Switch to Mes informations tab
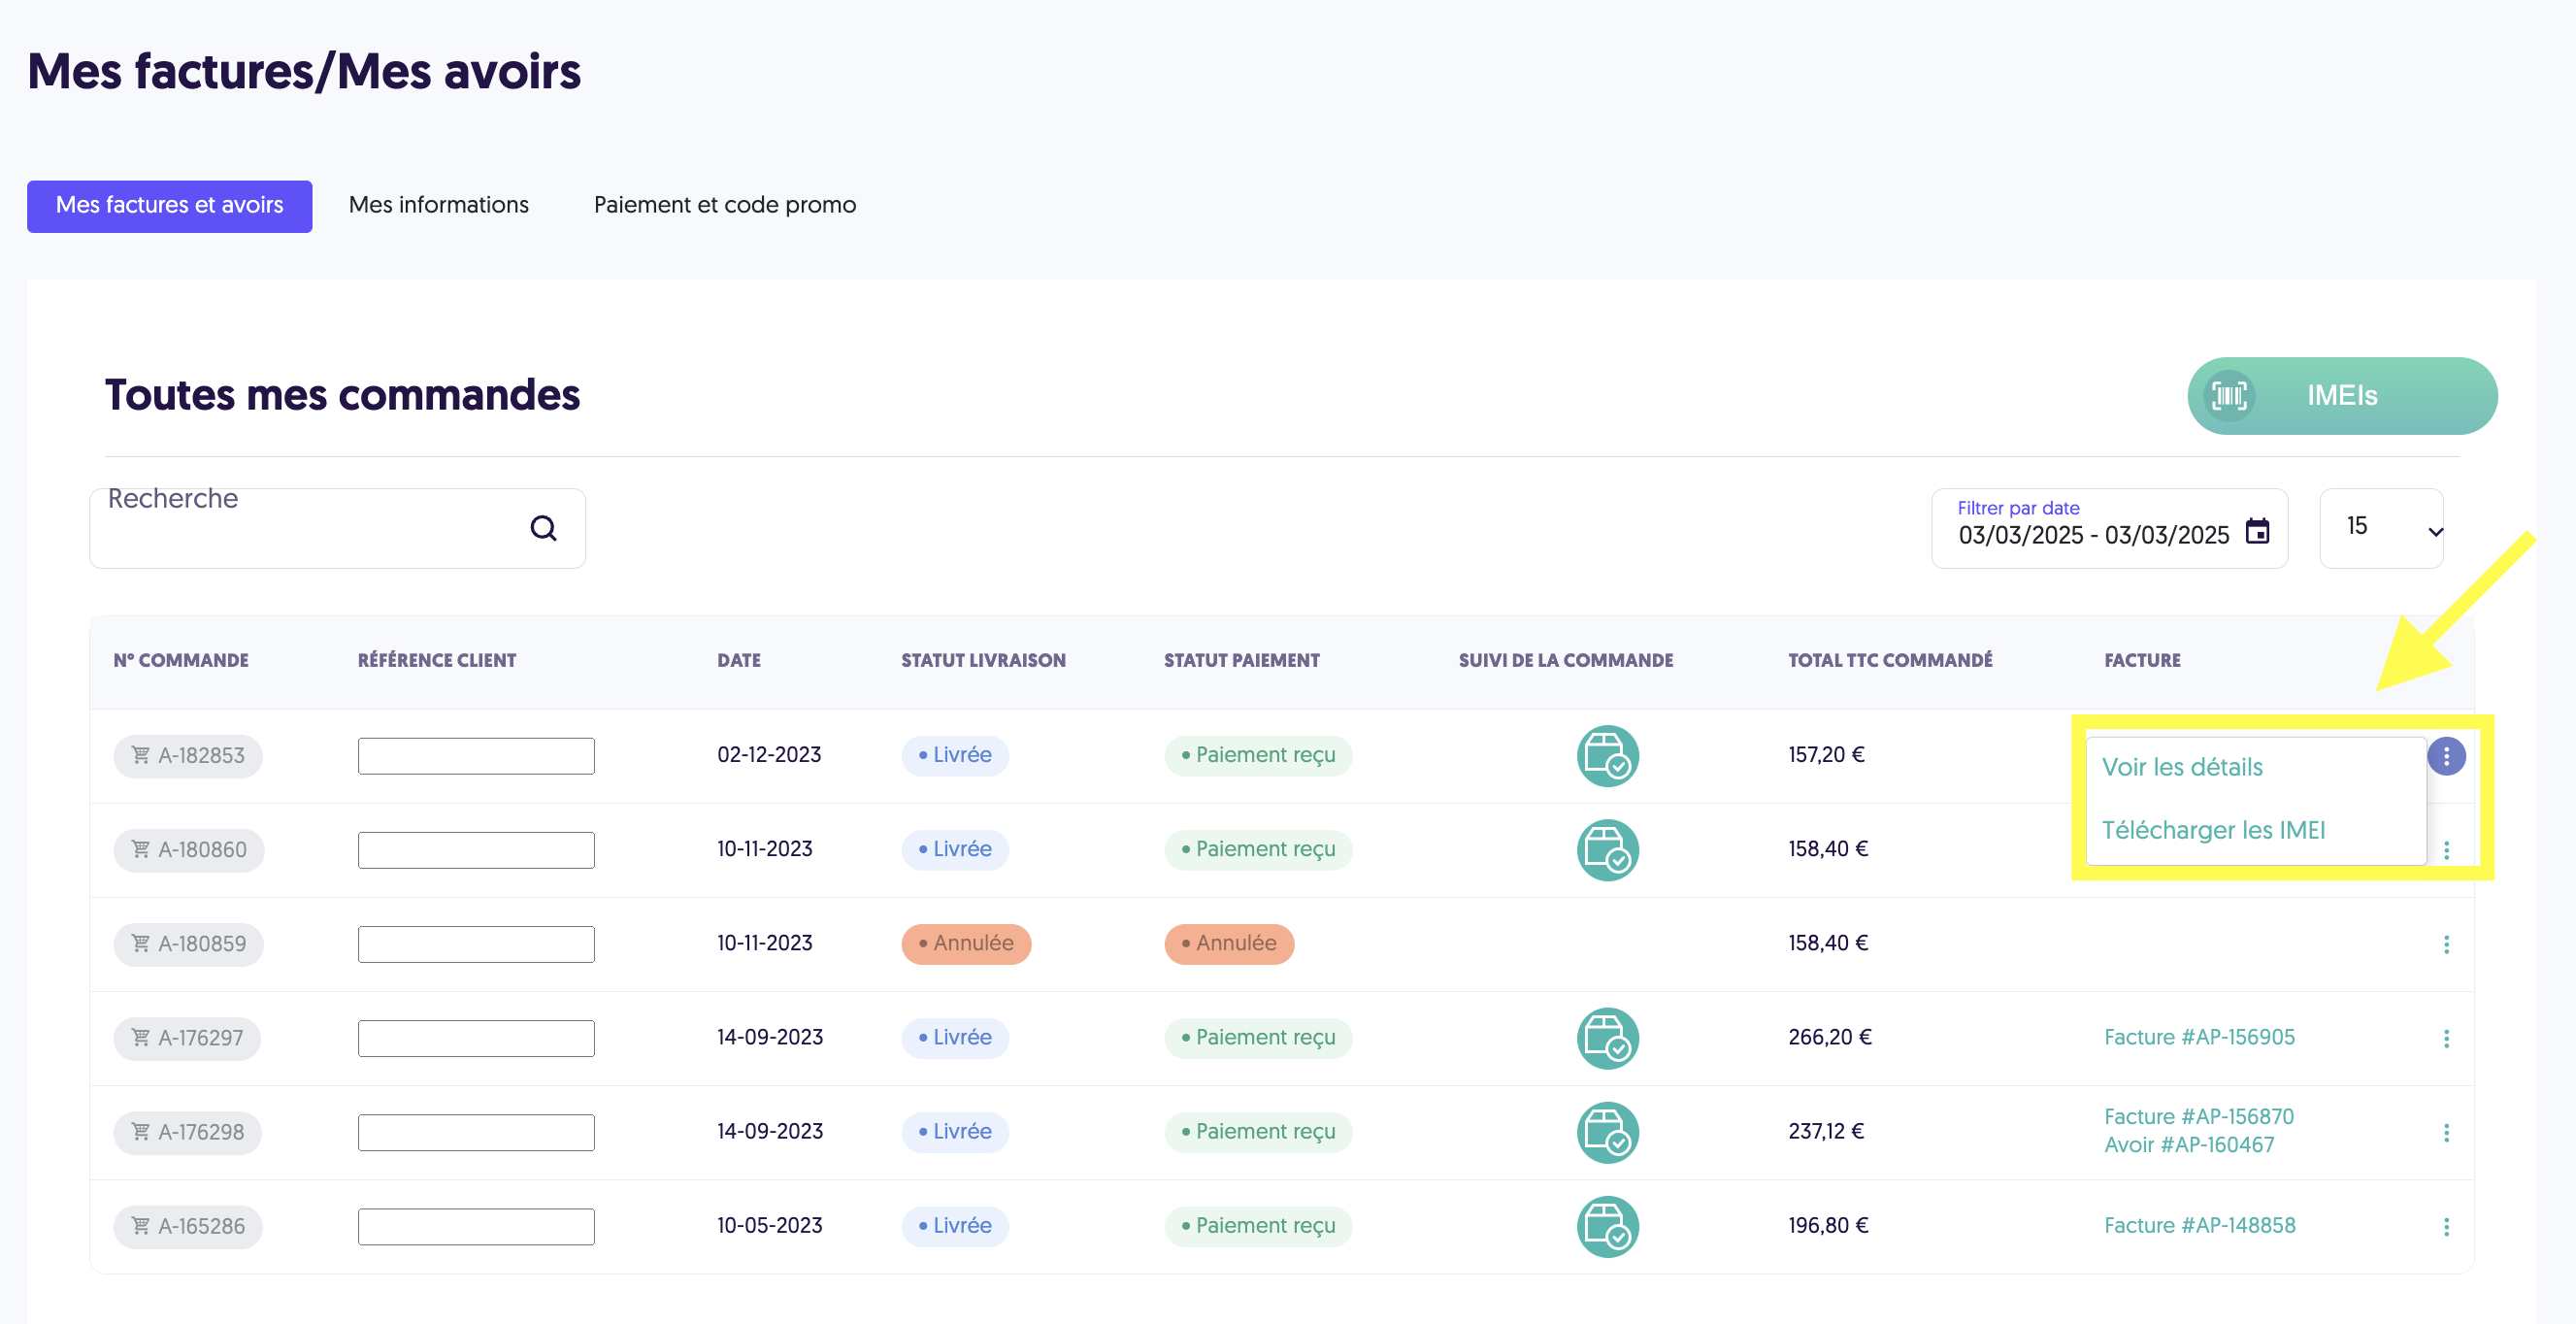This screenshot has width=2576, height=1324. tap(438, 205)
